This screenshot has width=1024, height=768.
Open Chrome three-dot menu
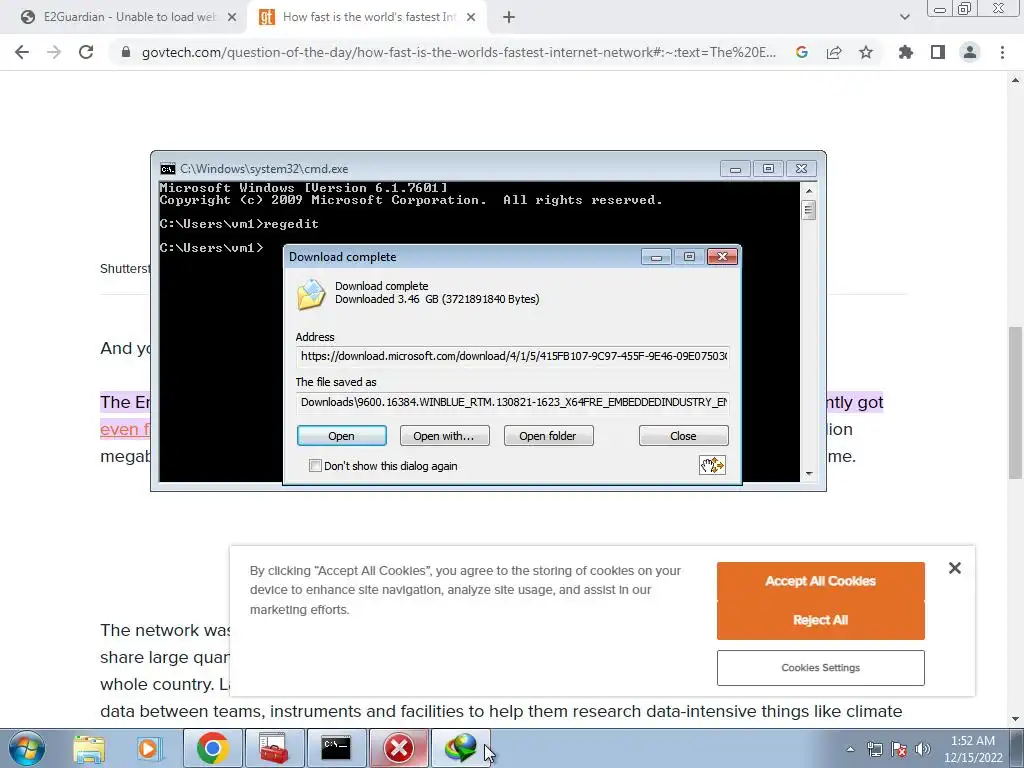coord(1002,52)
